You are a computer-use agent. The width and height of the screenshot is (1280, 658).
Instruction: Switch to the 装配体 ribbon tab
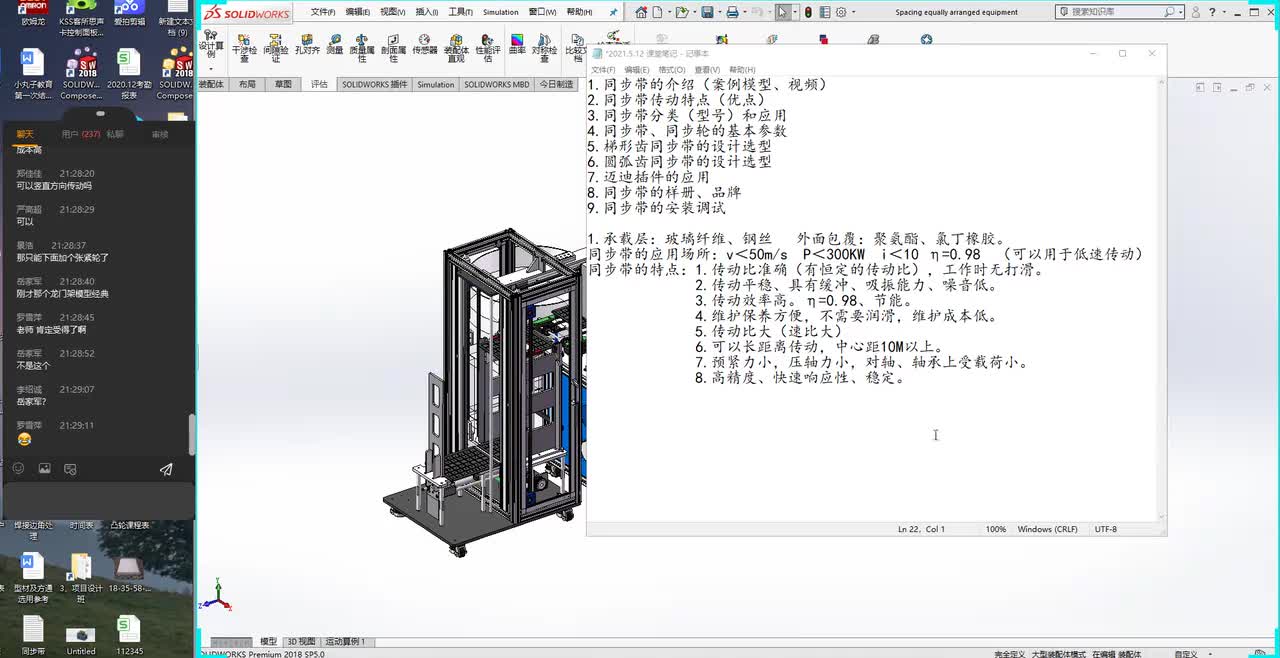click(x=211, y=85)
